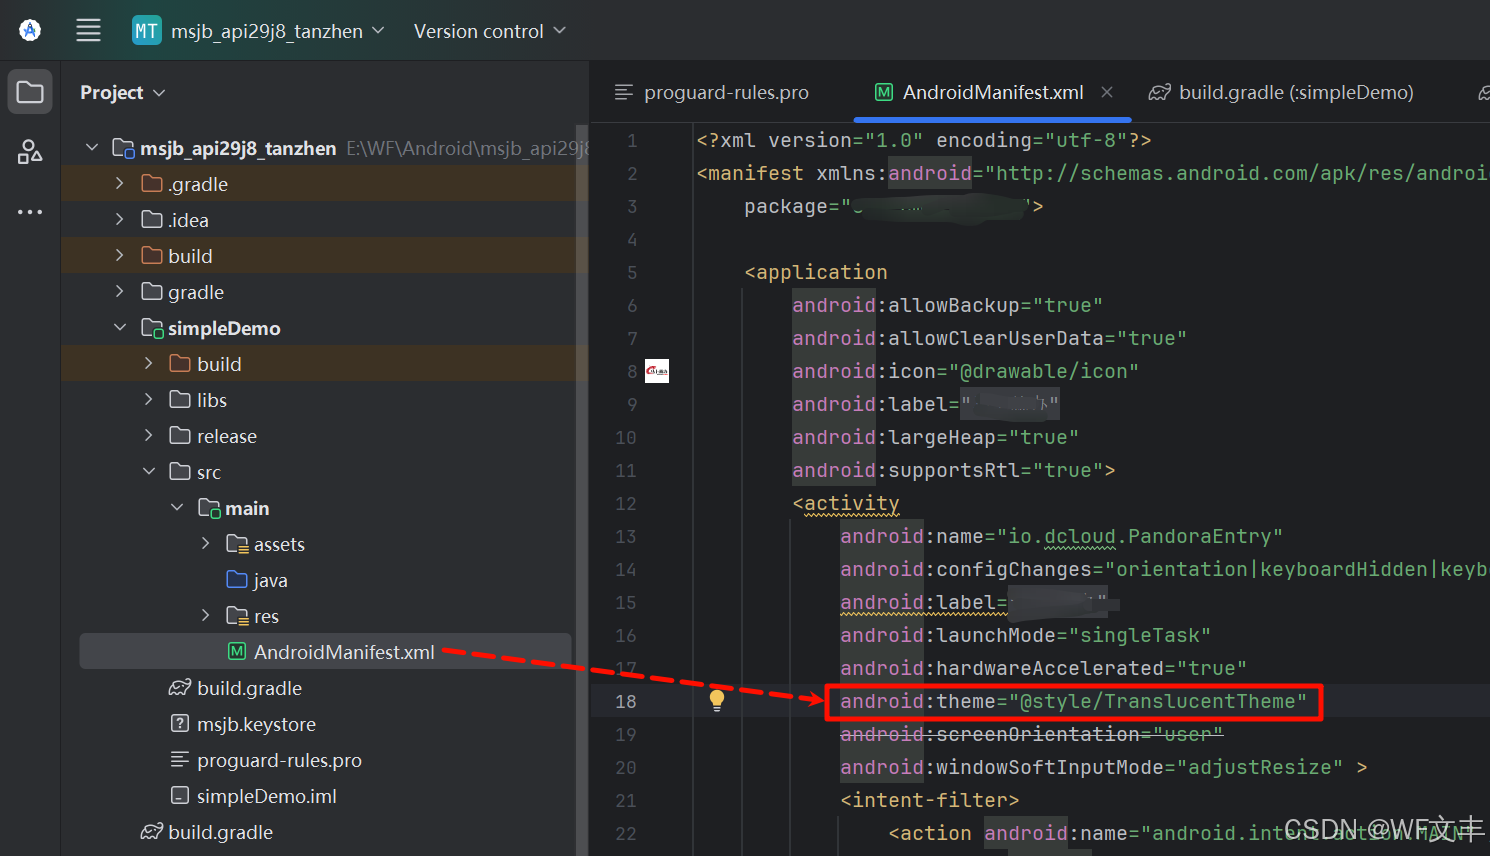Switch to the proguard-rules.pro tab
The width and height of the screenshot is (1490, 856).
tap(712, 93)
